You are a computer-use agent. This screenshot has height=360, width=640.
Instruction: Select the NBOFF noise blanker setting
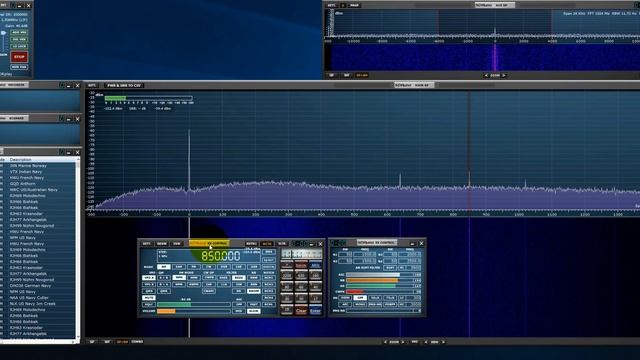point(254,291)
